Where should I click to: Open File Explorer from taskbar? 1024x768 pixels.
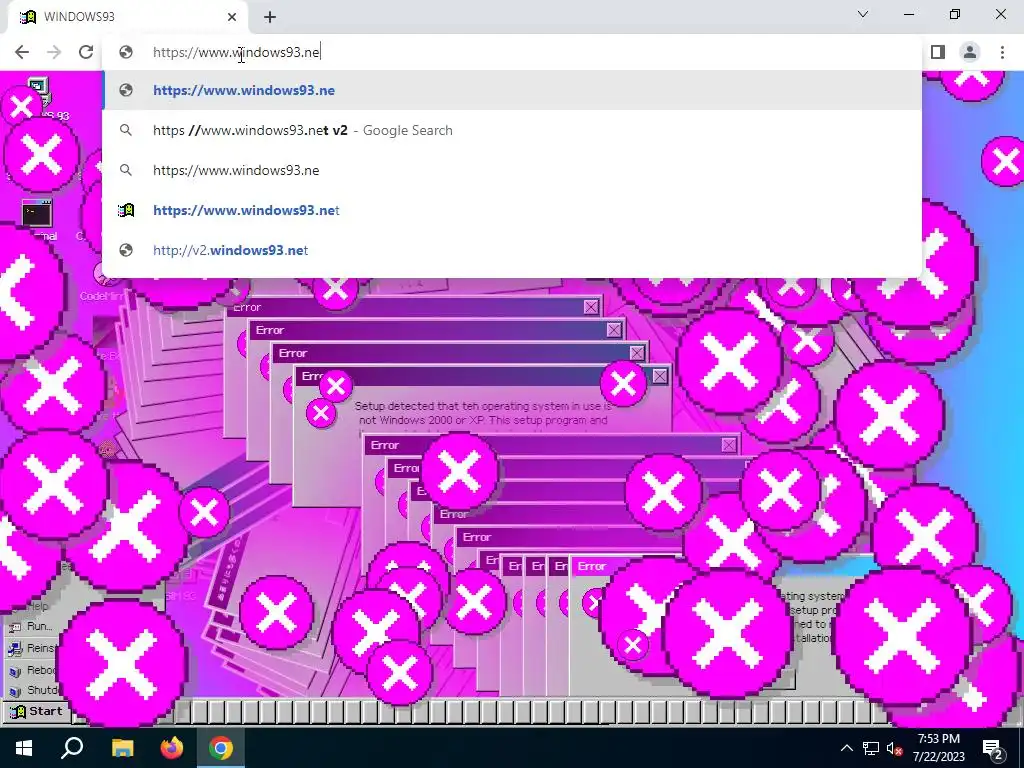(x=122, y=748)
